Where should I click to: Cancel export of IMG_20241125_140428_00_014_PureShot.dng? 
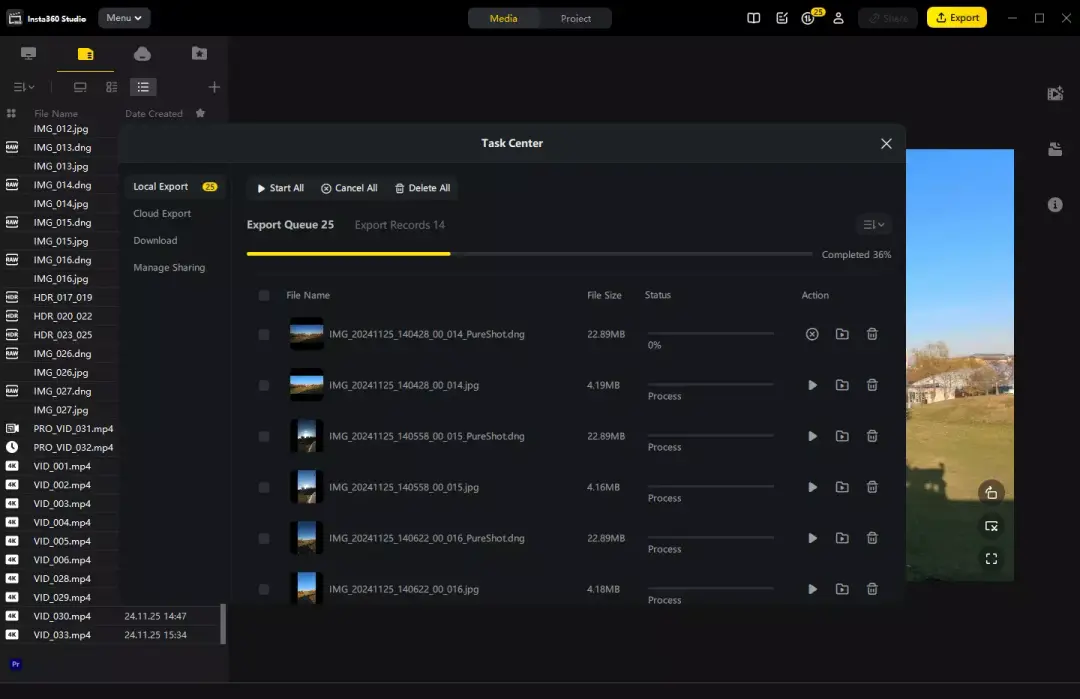(812, 334)
